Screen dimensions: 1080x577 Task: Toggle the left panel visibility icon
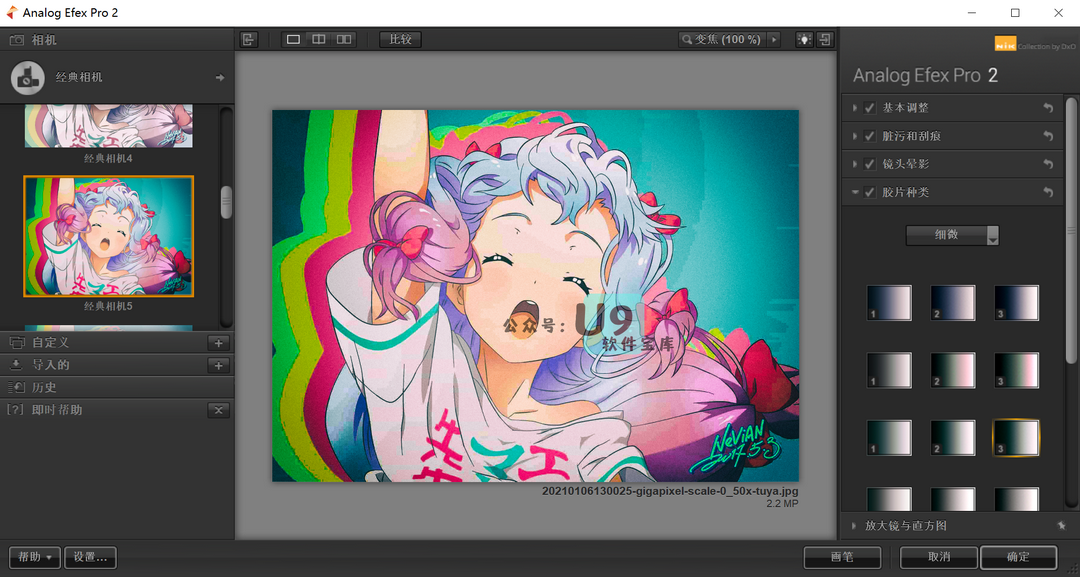coord(249,39)
